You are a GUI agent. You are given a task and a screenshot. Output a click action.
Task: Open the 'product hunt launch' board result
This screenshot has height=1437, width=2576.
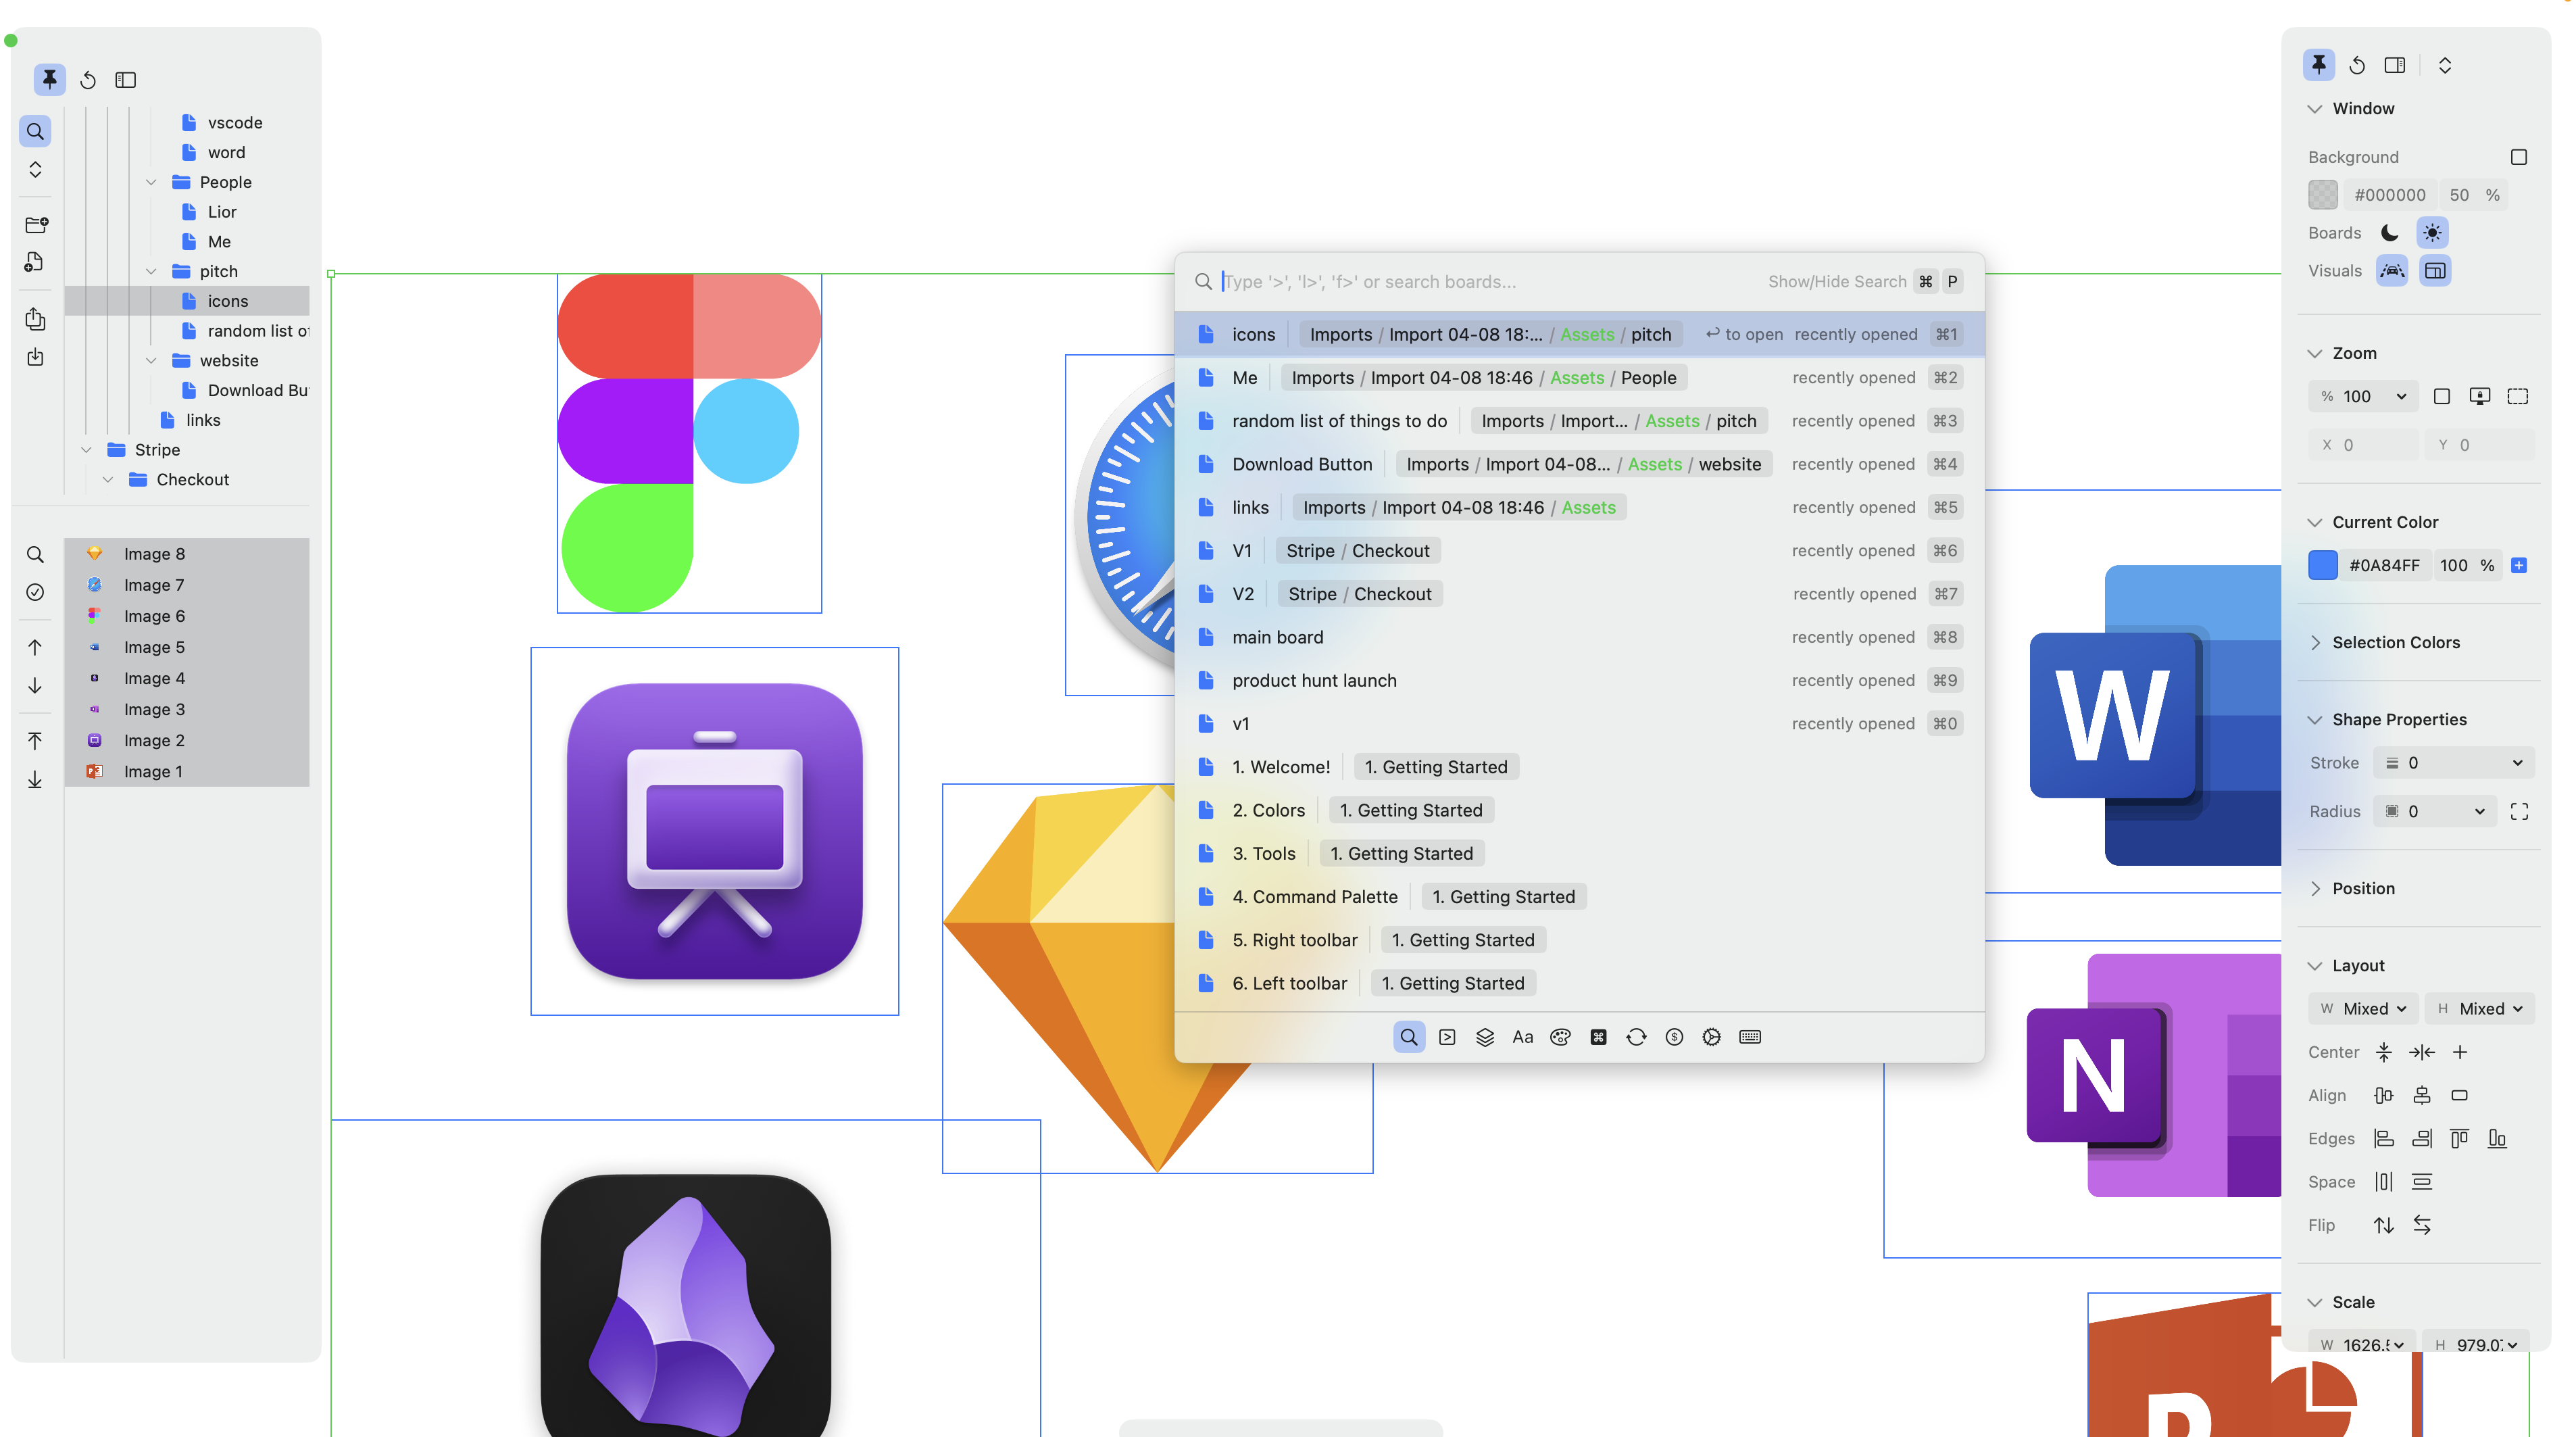point(1579,680)
